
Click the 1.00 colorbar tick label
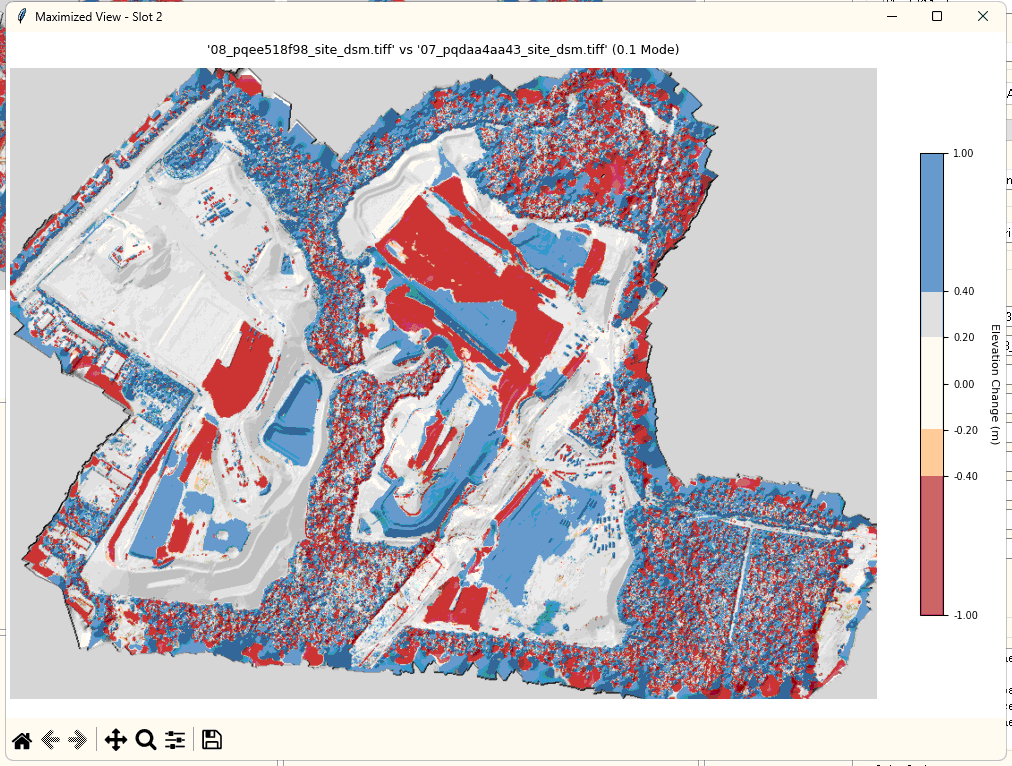(x=963, y=154)
